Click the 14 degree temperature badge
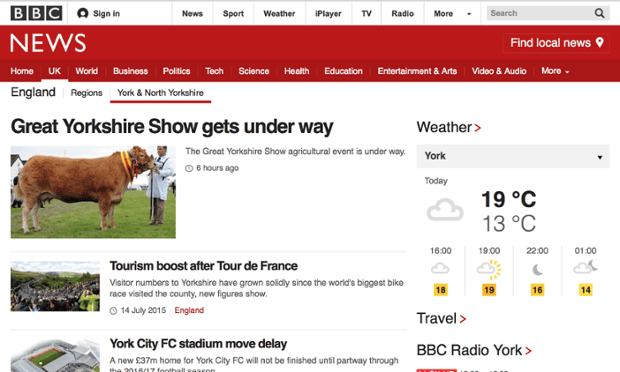This screenshot has width=620, height=372. pyautogui.click(x=585, y=290)
